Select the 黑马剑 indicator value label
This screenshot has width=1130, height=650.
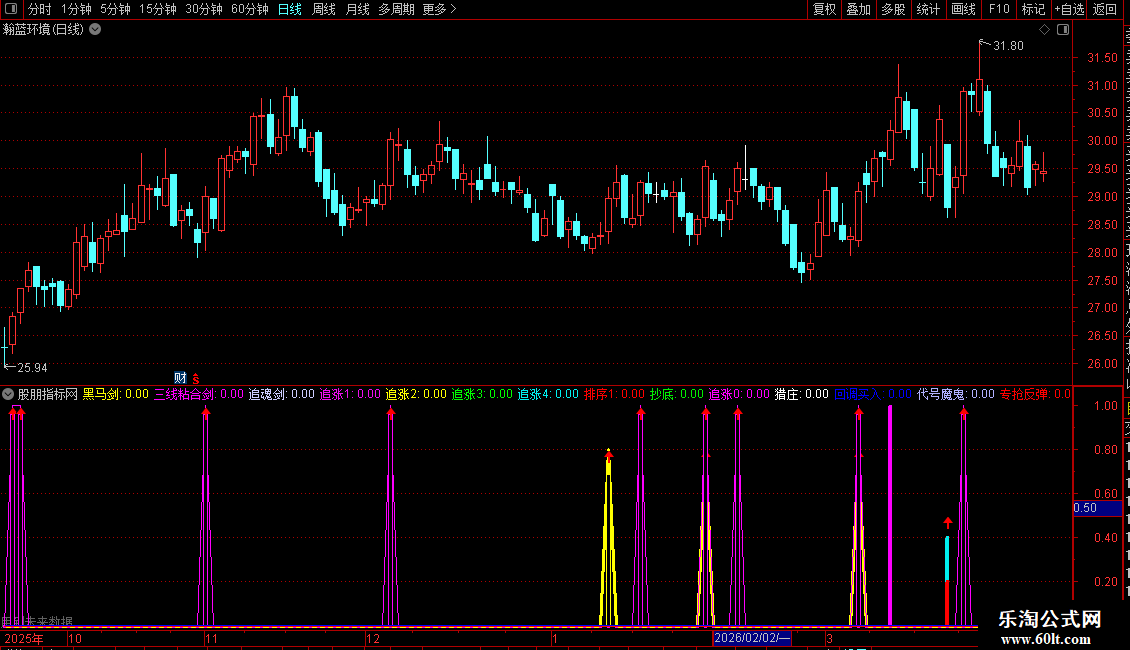click(x=115, y=394)
